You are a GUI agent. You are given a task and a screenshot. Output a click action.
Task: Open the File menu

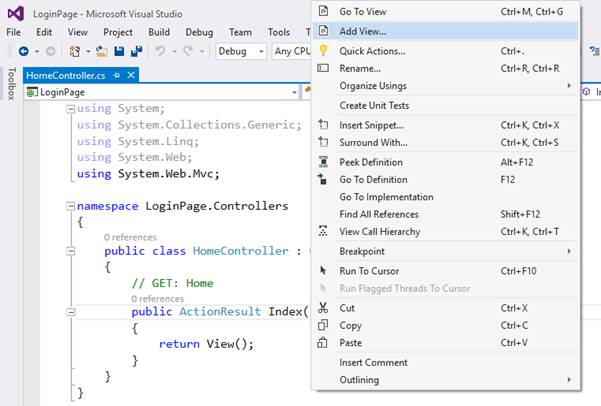point(14,32)
